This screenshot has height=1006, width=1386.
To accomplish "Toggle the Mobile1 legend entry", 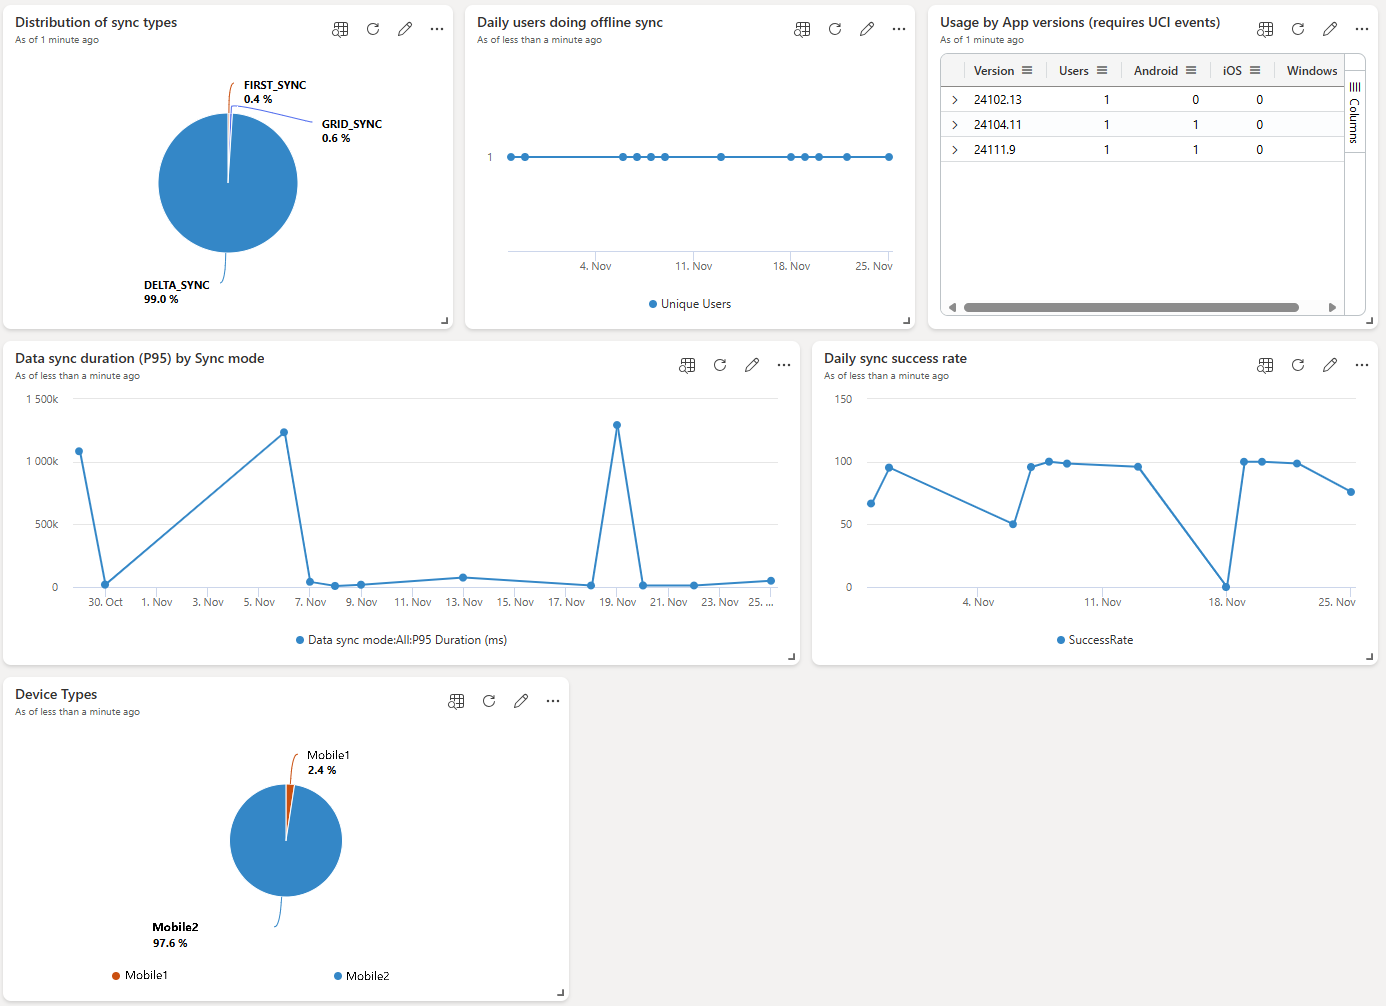I will [x=140, y=975].
